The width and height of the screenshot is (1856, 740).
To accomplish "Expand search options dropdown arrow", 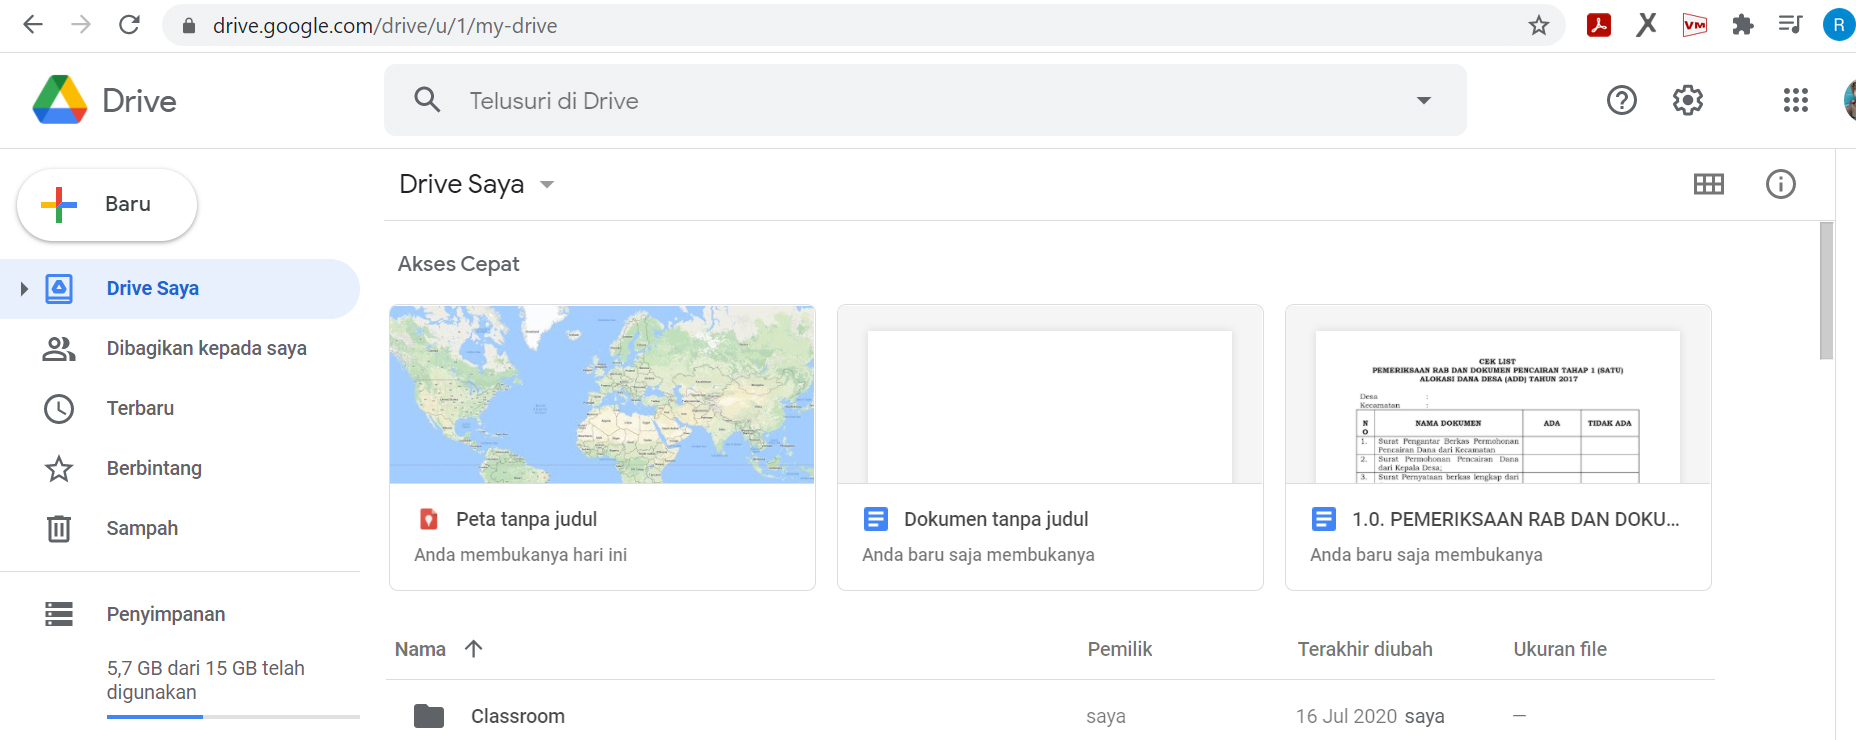I will (1424, 100).
